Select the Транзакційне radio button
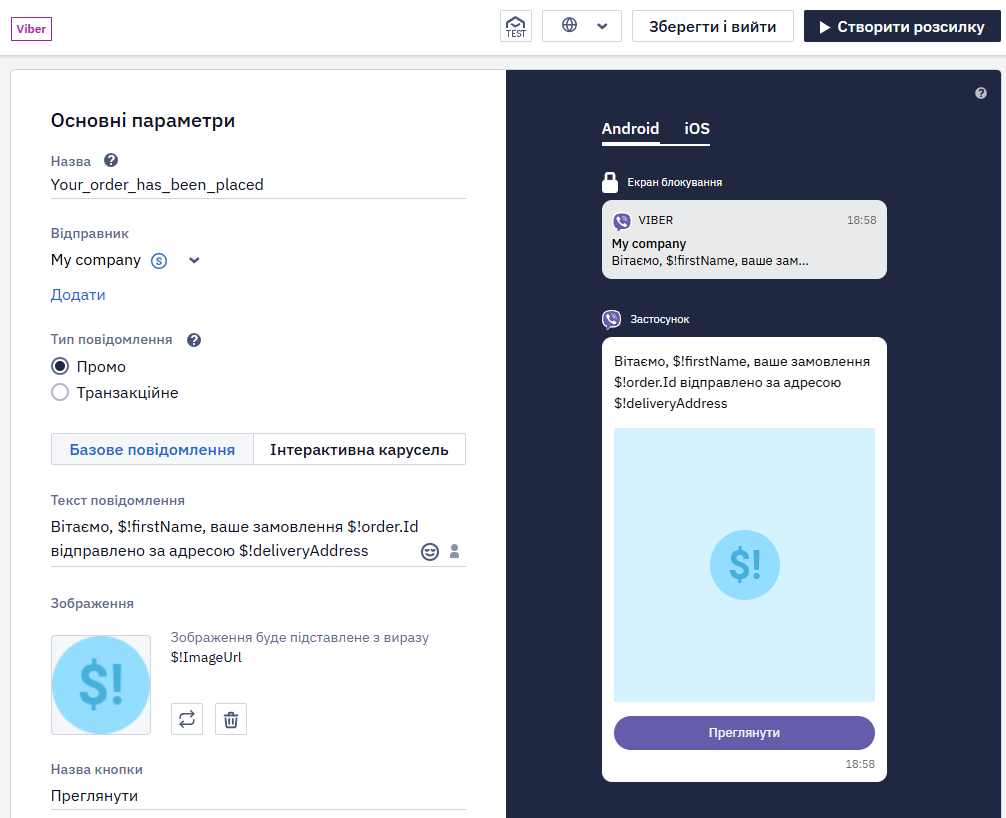 click(60, 392)
